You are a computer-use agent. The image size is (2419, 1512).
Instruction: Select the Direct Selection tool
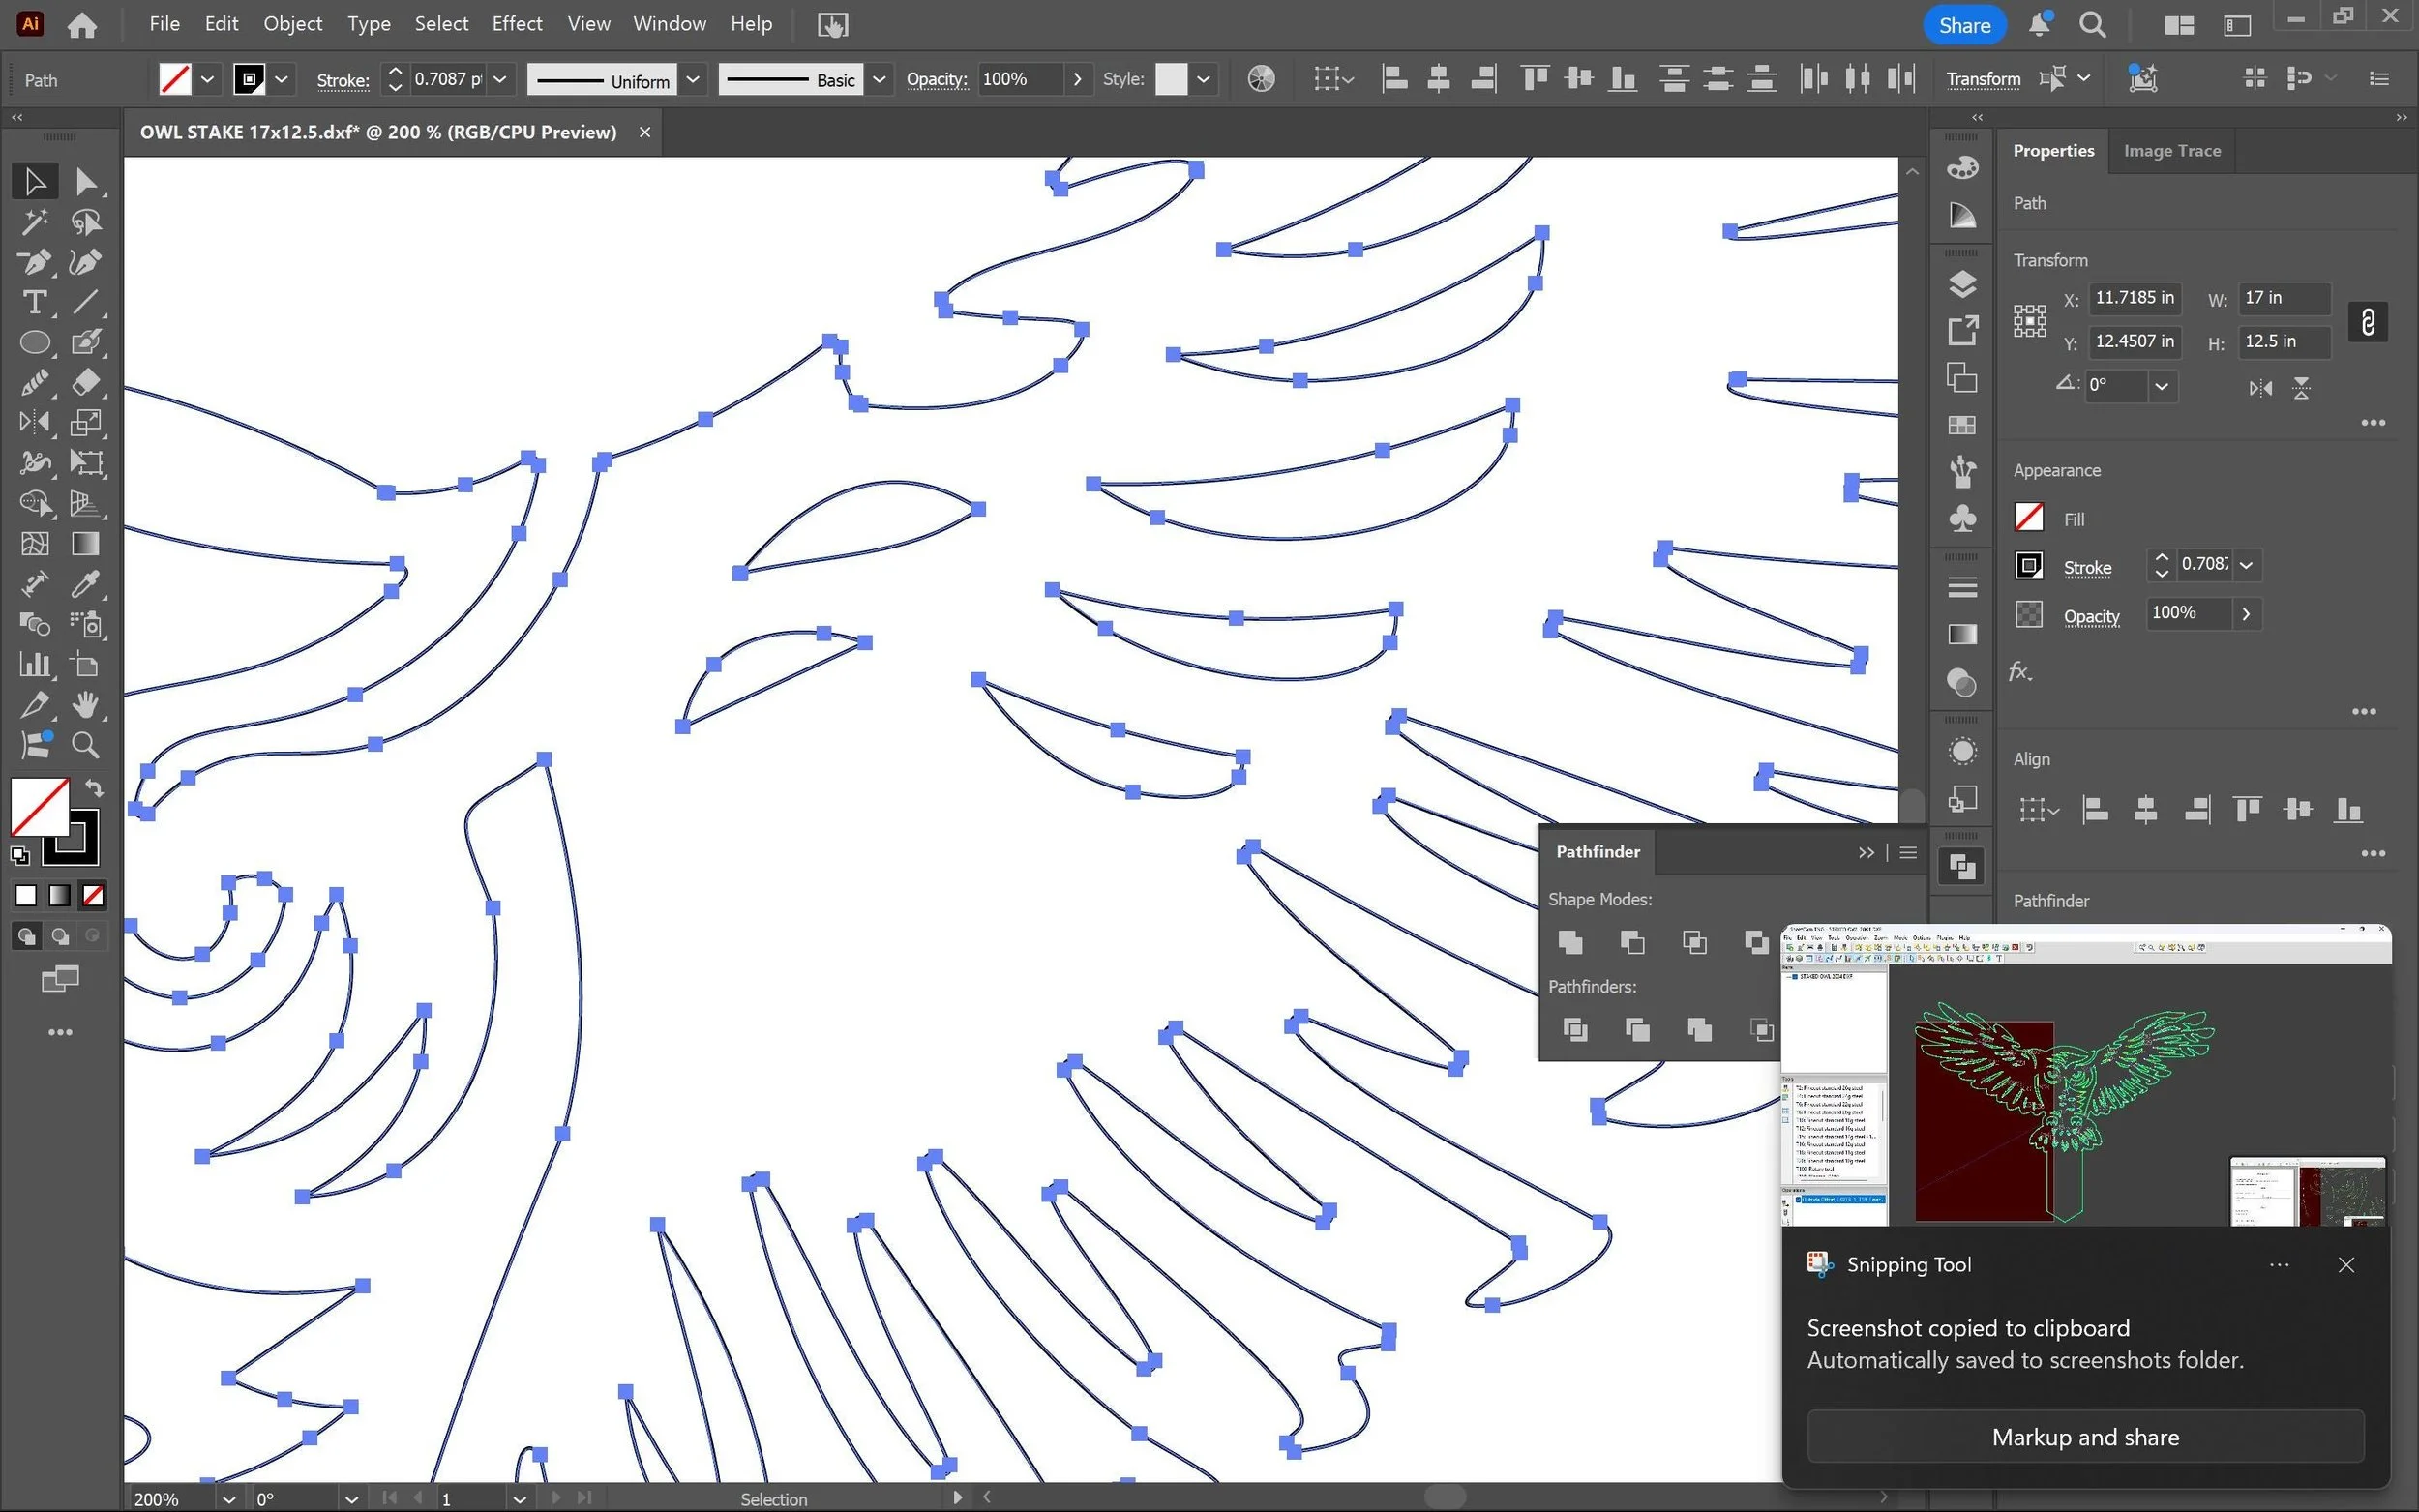click(86, 181)
